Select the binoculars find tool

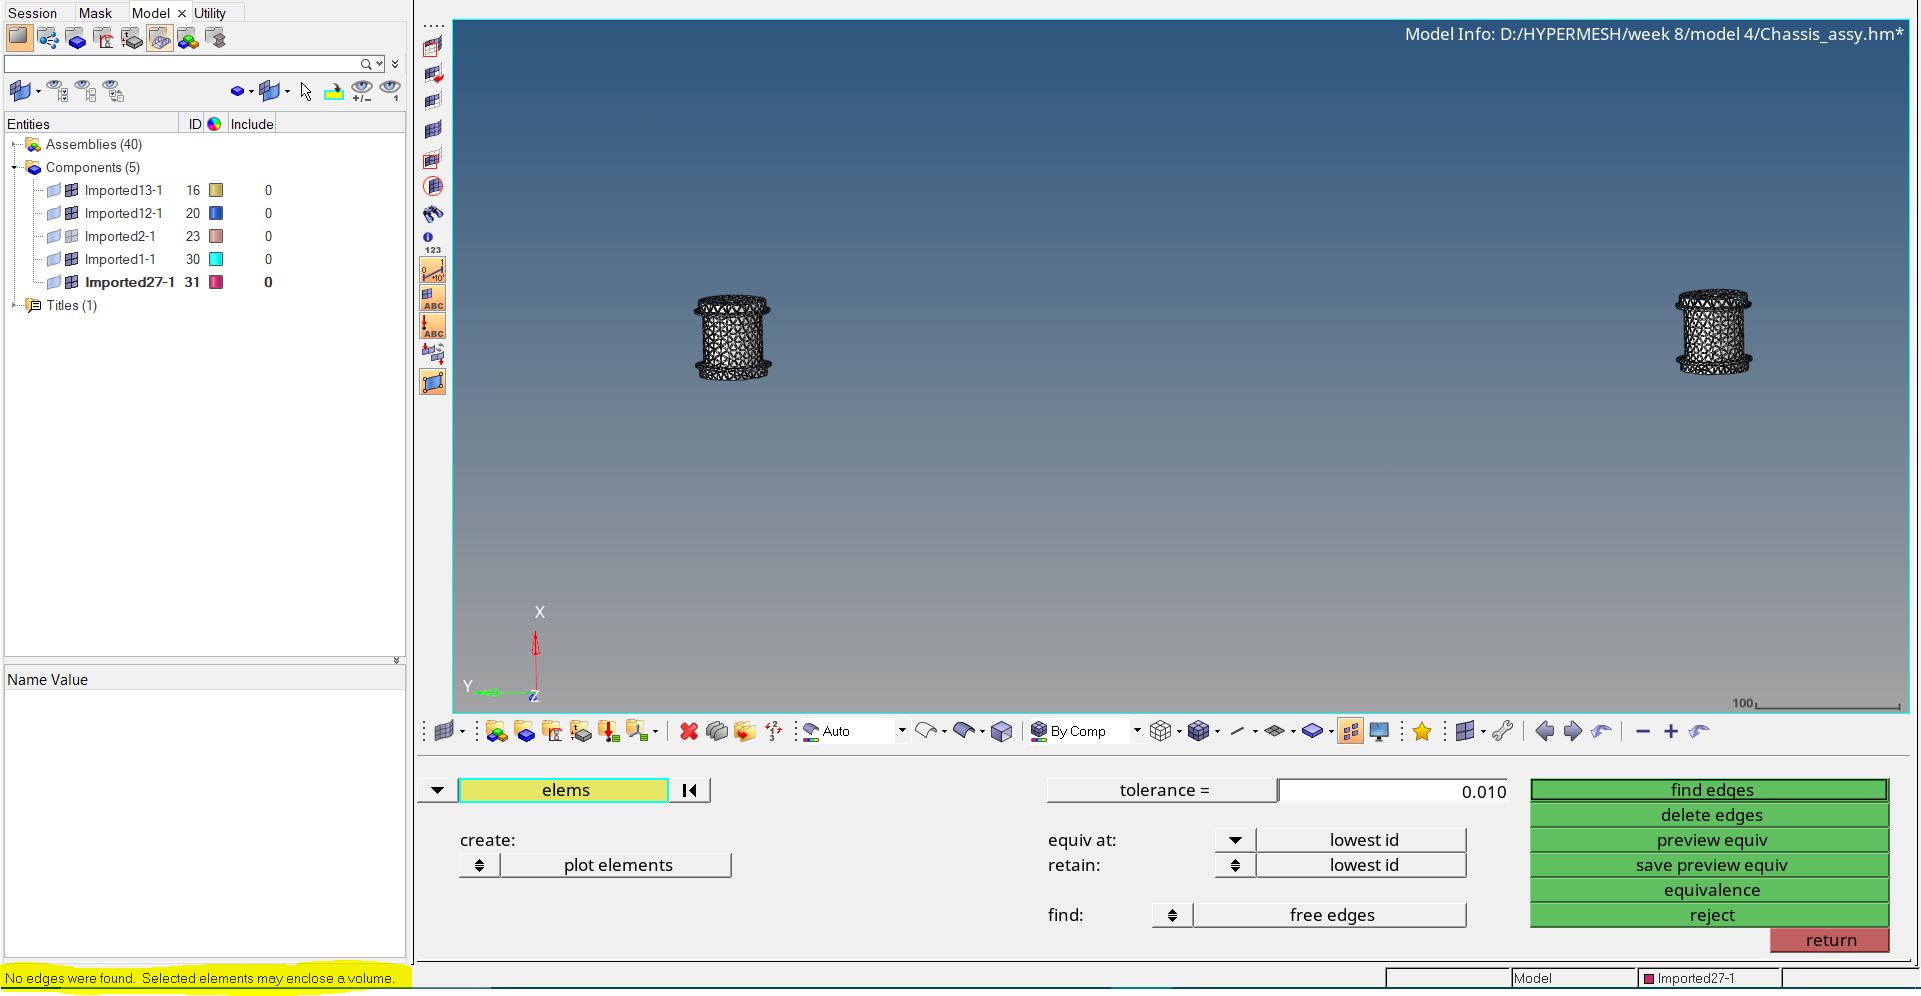coord(431,213)
